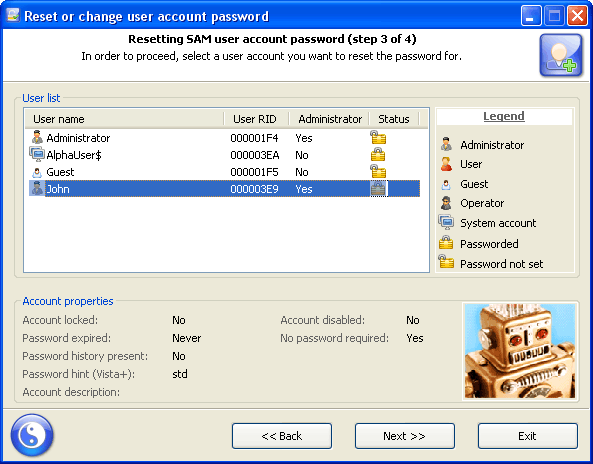593x464 pixels.
Task: Click Administrator row's password status lock icon
Action: [378, 137]
